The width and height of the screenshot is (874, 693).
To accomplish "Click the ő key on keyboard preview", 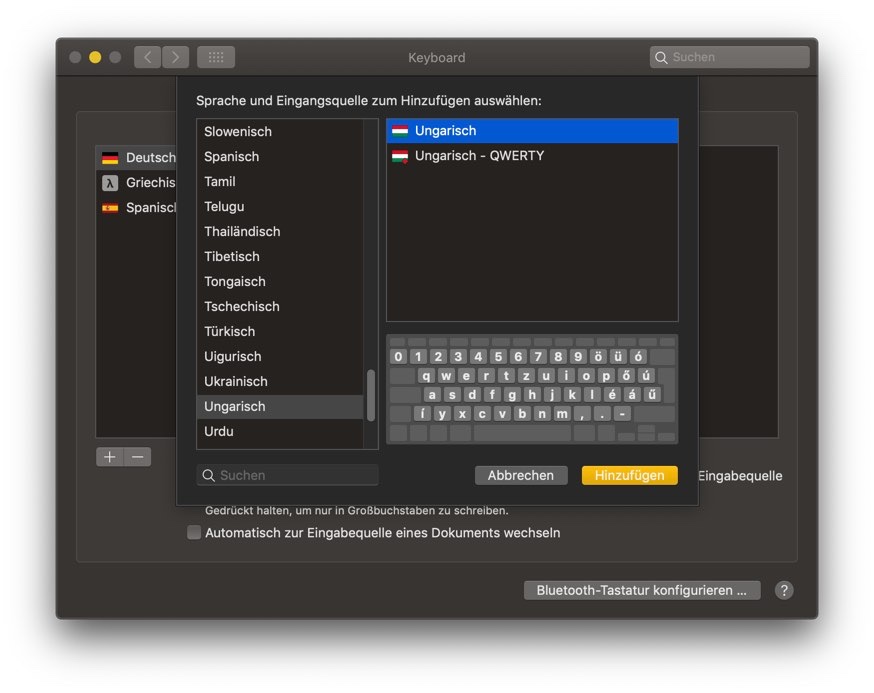I will (626, 375).
